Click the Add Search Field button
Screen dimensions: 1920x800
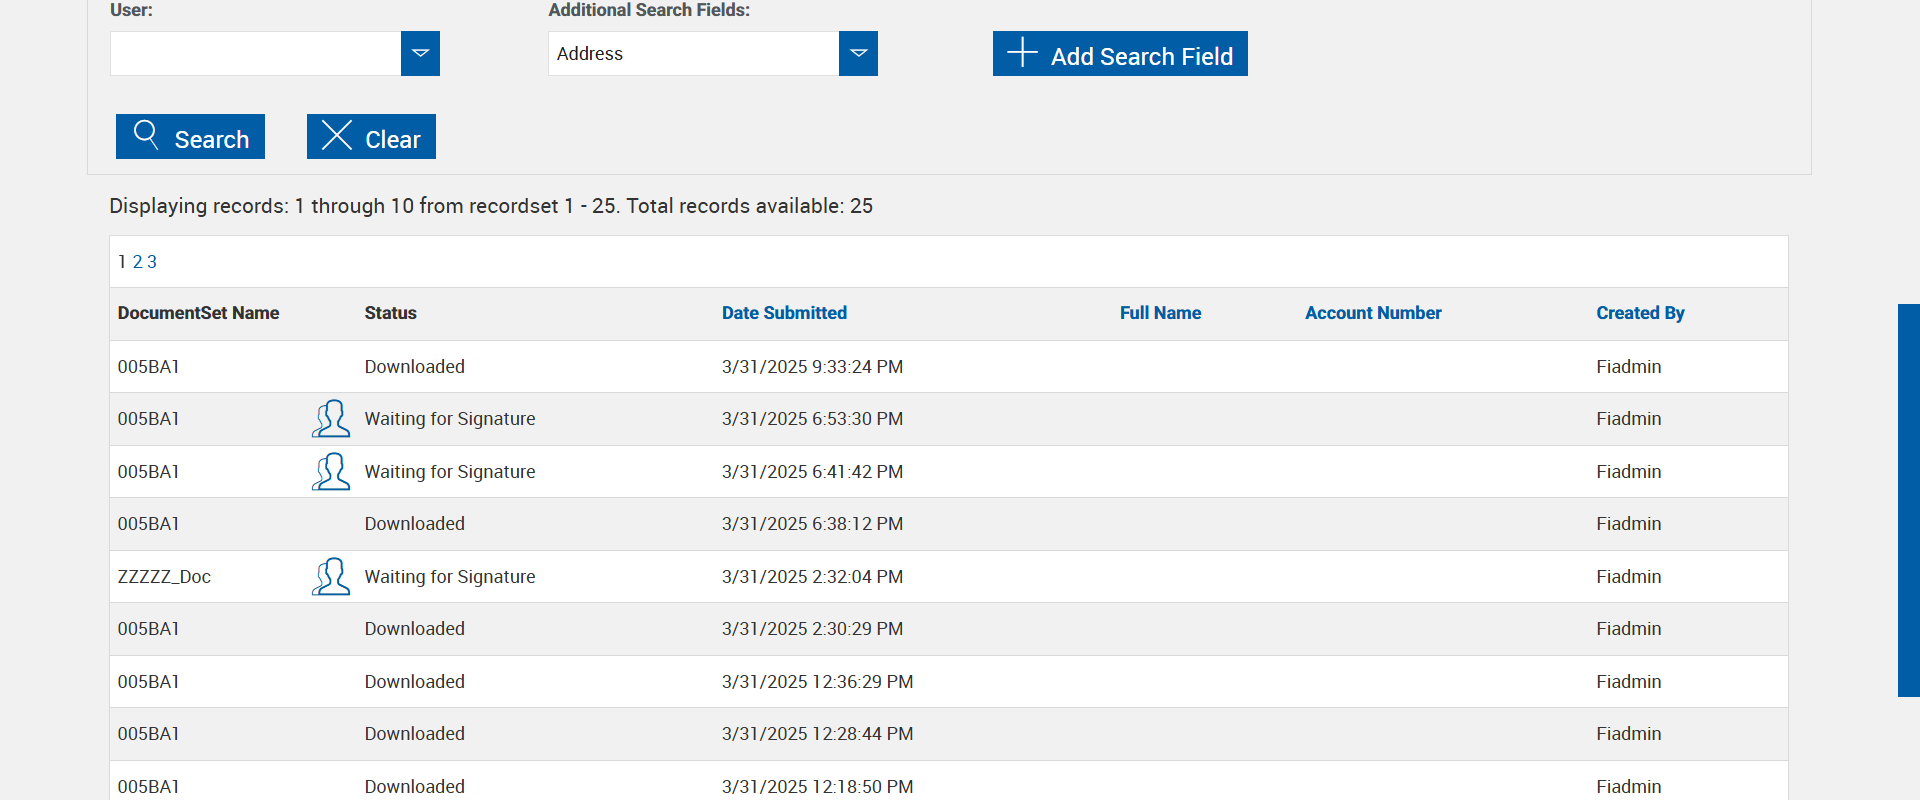1120,54
